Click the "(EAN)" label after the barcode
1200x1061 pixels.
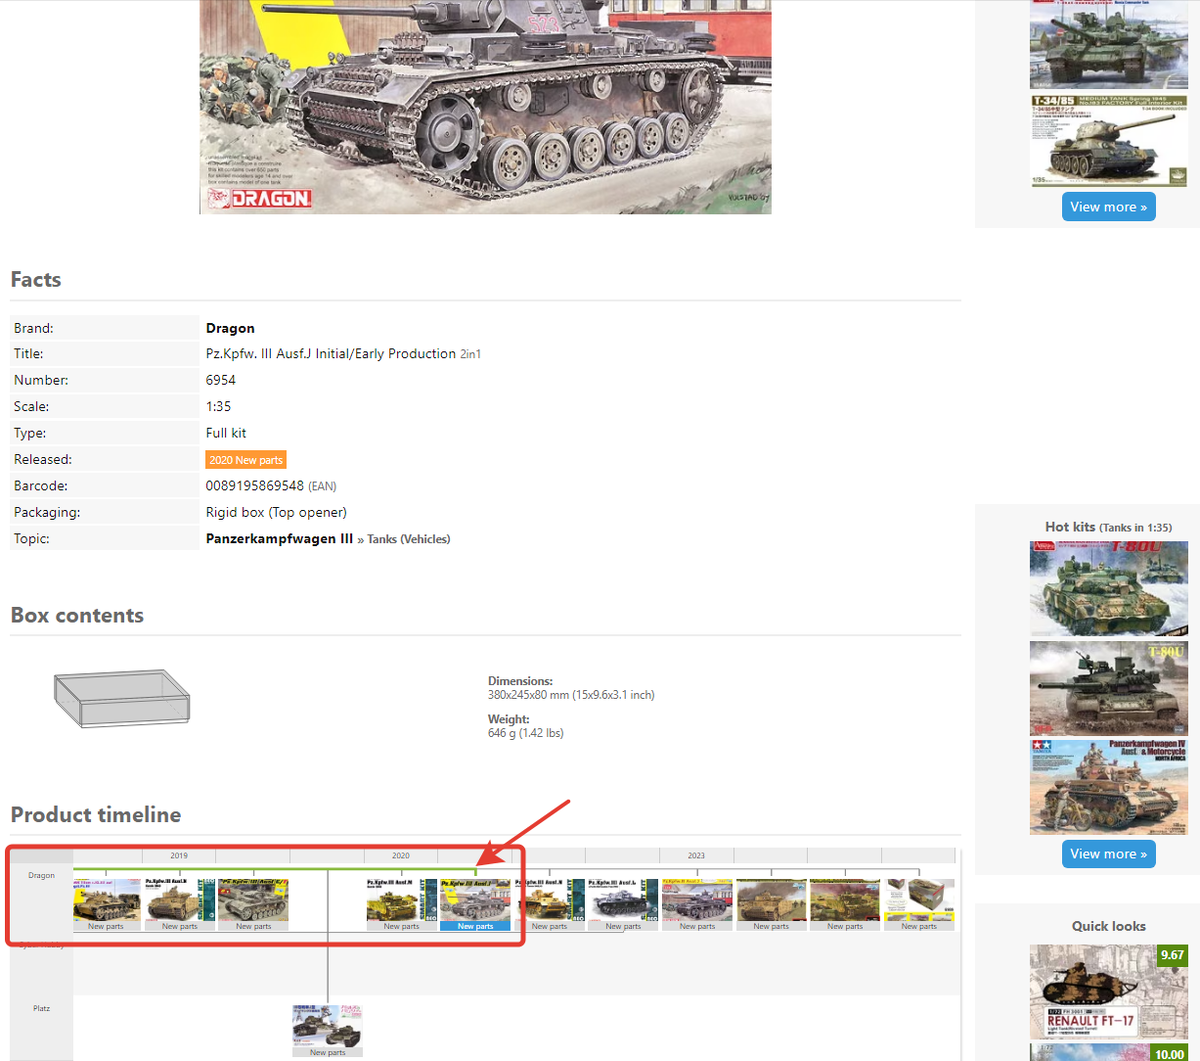click(x=322, y=487)
